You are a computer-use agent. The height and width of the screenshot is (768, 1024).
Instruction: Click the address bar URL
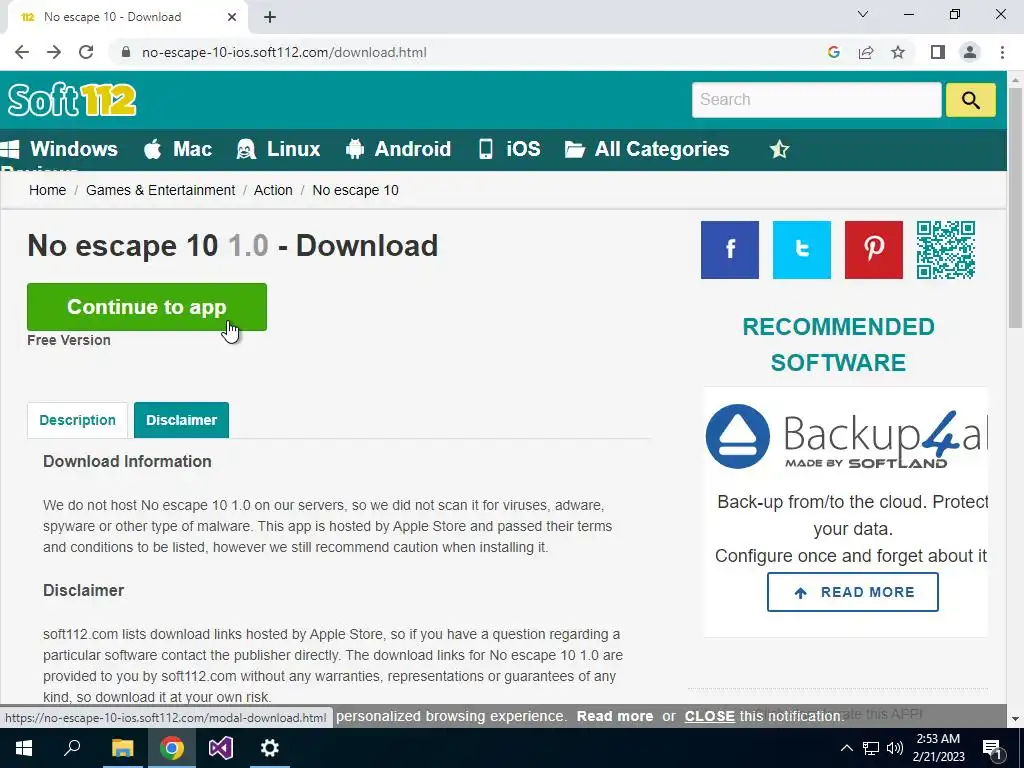[284, 52]
